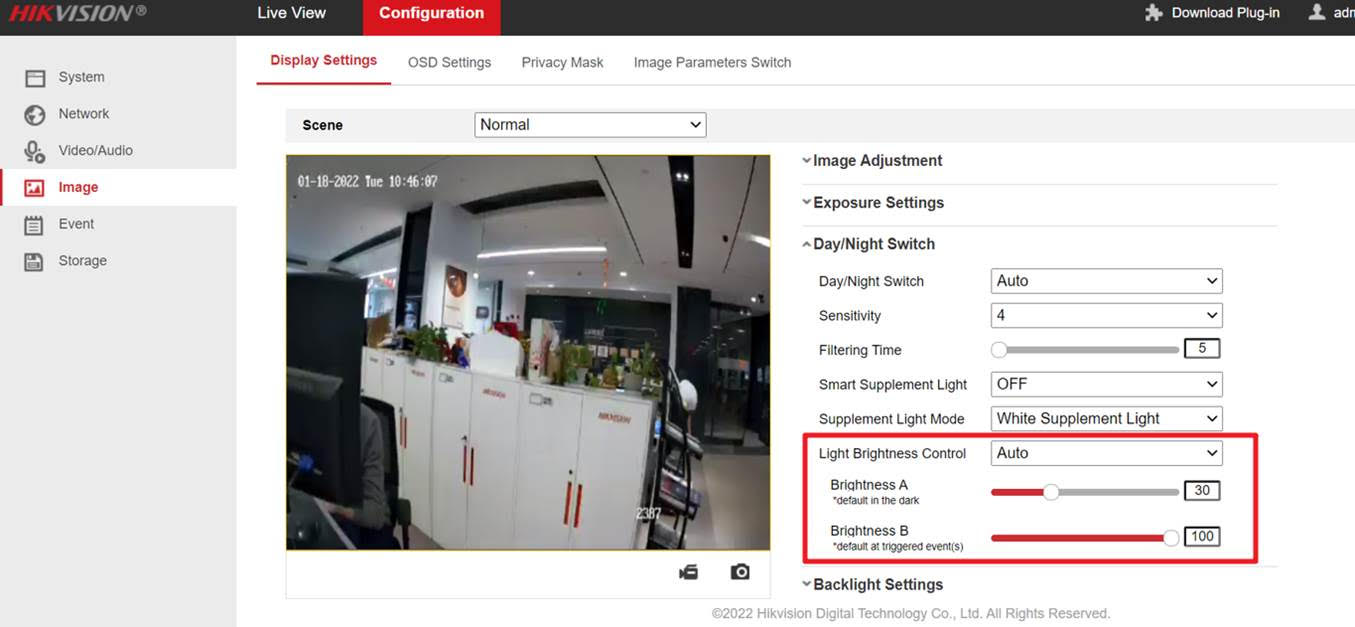
Task: Go to Live View
Action: (291, 13)
